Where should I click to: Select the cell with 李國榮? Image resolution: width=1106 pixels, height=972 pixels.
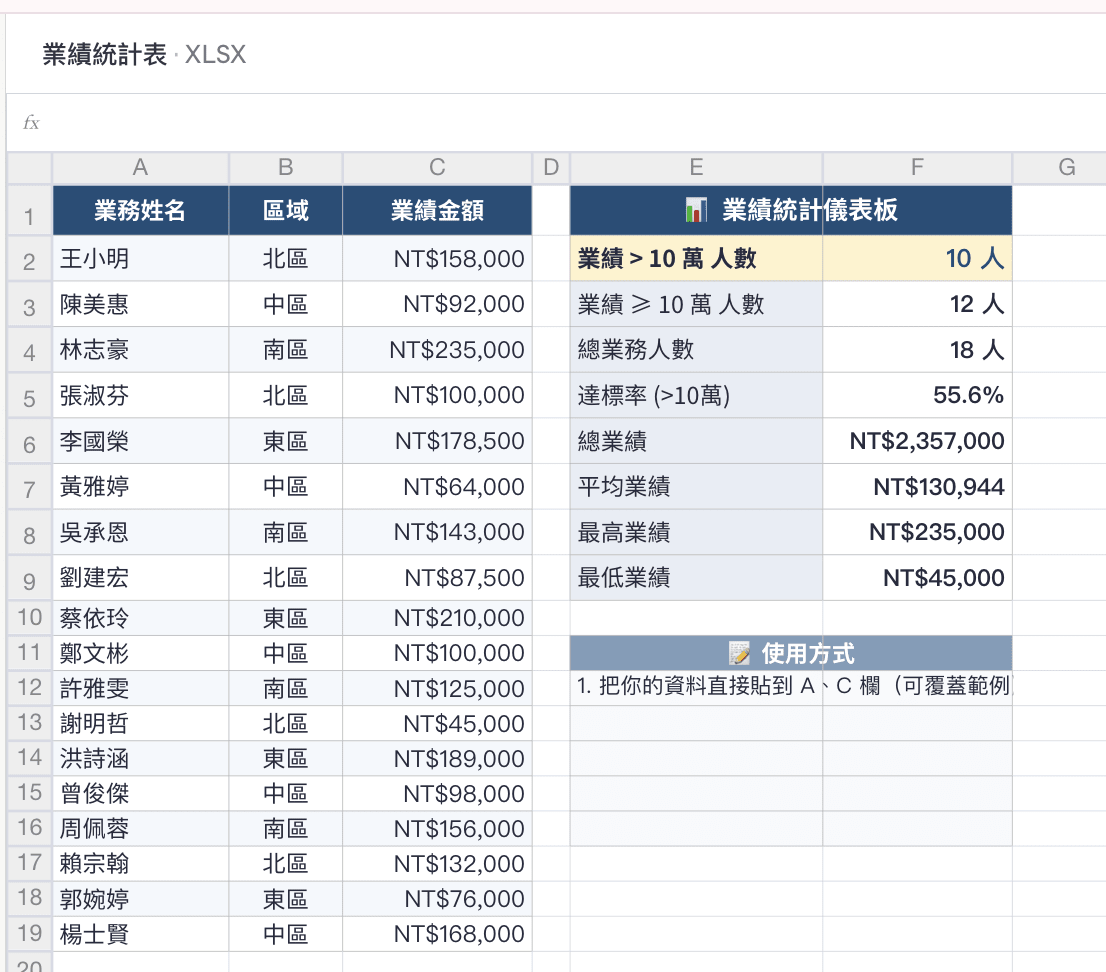140,441
